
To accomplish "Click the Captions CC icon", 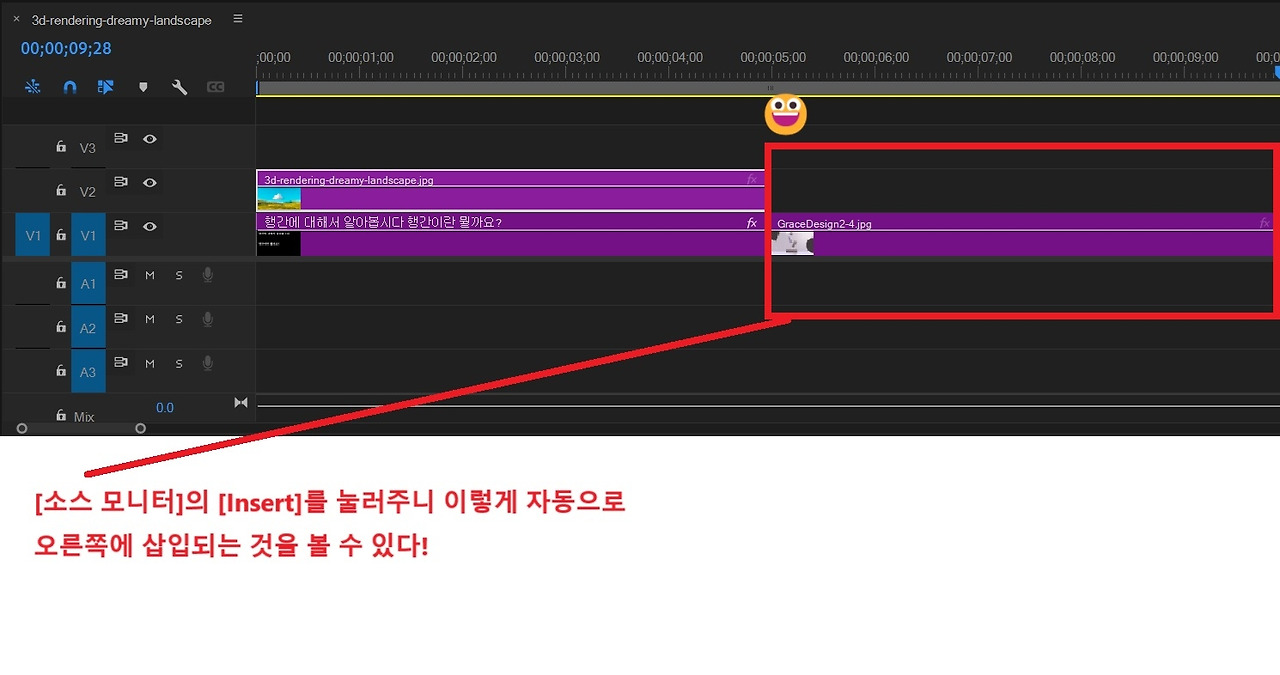I will (x=215, y=87).
